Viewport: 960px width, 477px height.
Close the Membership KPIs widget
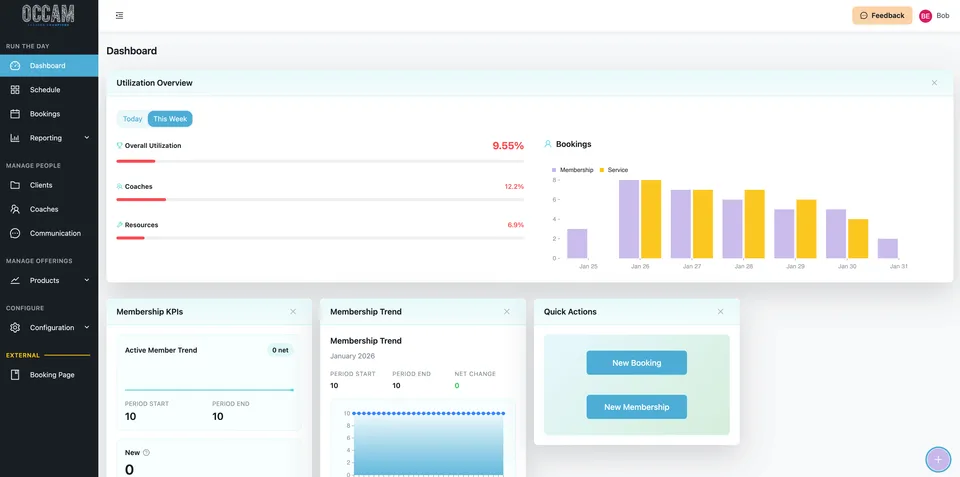(293, 312)
